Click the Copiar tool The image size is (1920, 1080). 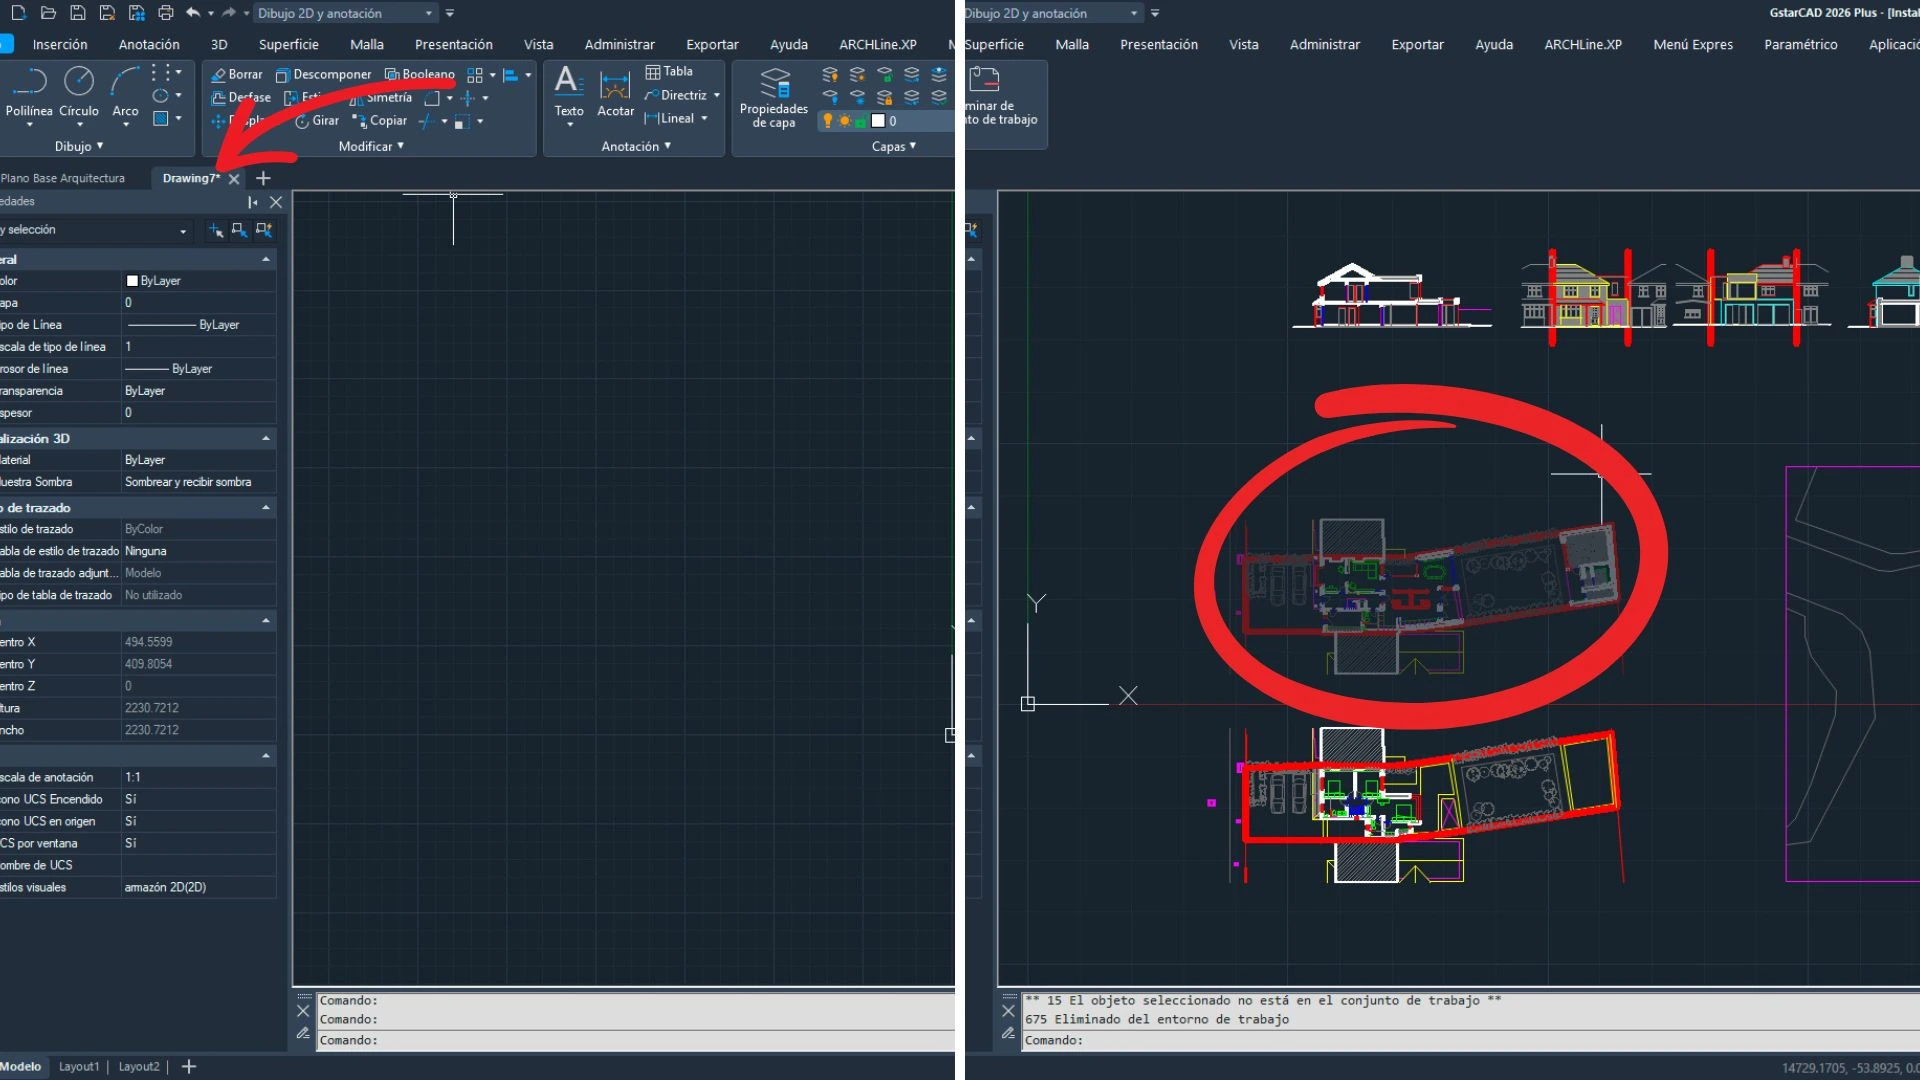click(380, 121)
